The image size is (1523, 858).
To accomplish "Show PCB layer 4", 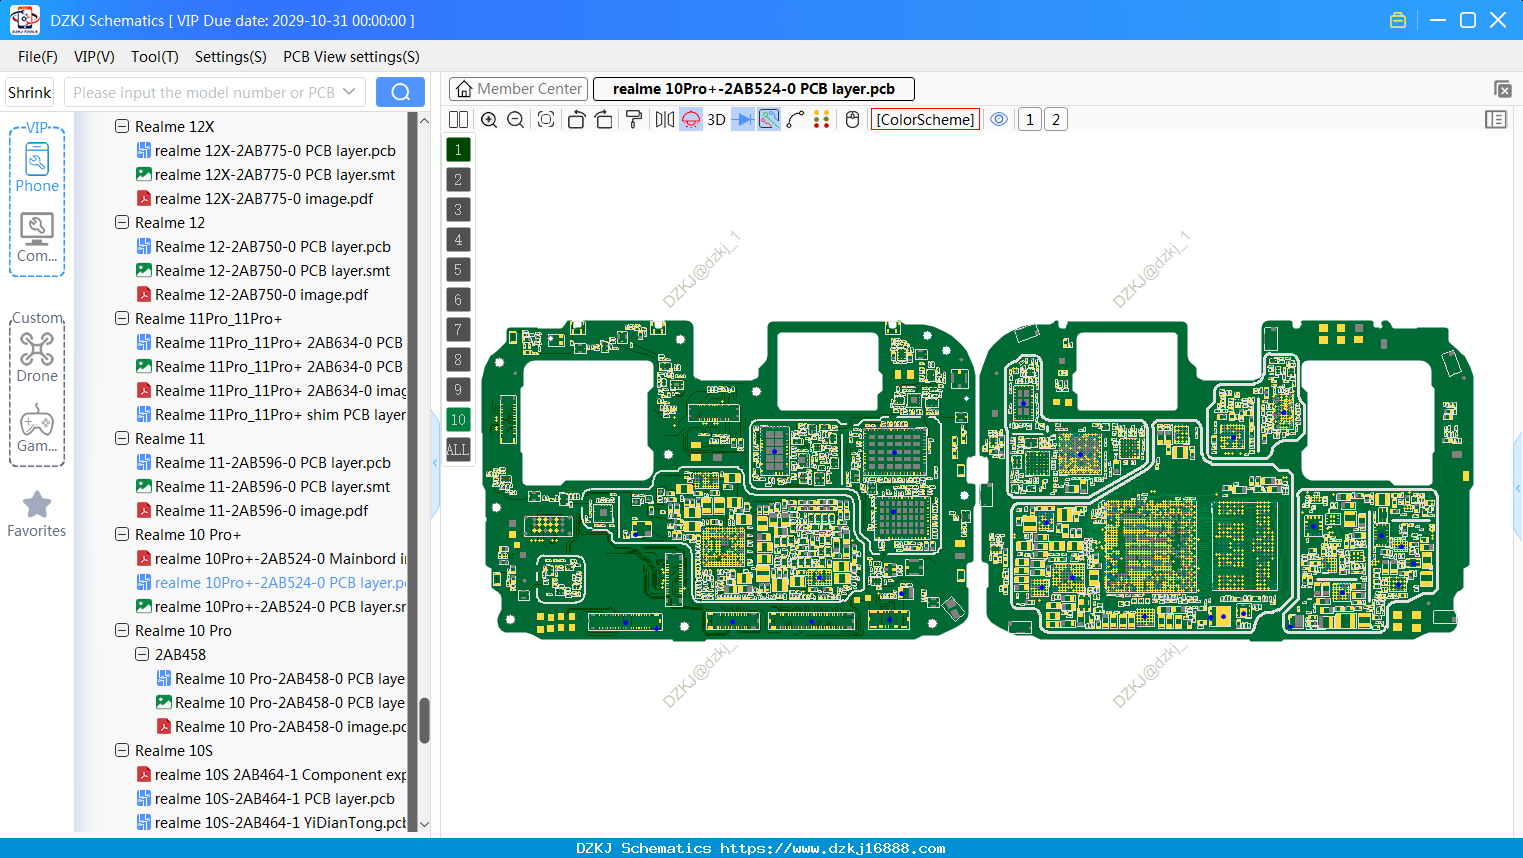I will click(458, 240).
